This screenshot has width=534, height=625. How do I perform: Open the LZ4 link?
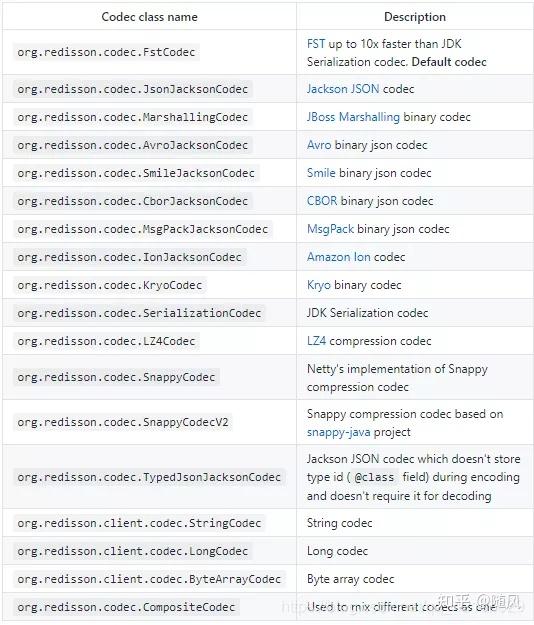[316, 341]
